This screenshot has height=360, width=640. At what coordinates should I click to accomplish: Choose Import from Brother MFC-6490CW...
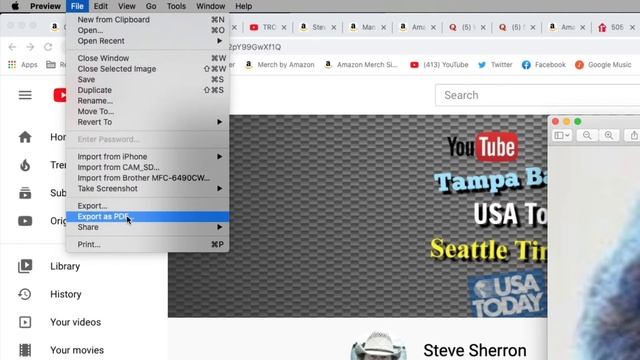point(147,178)
